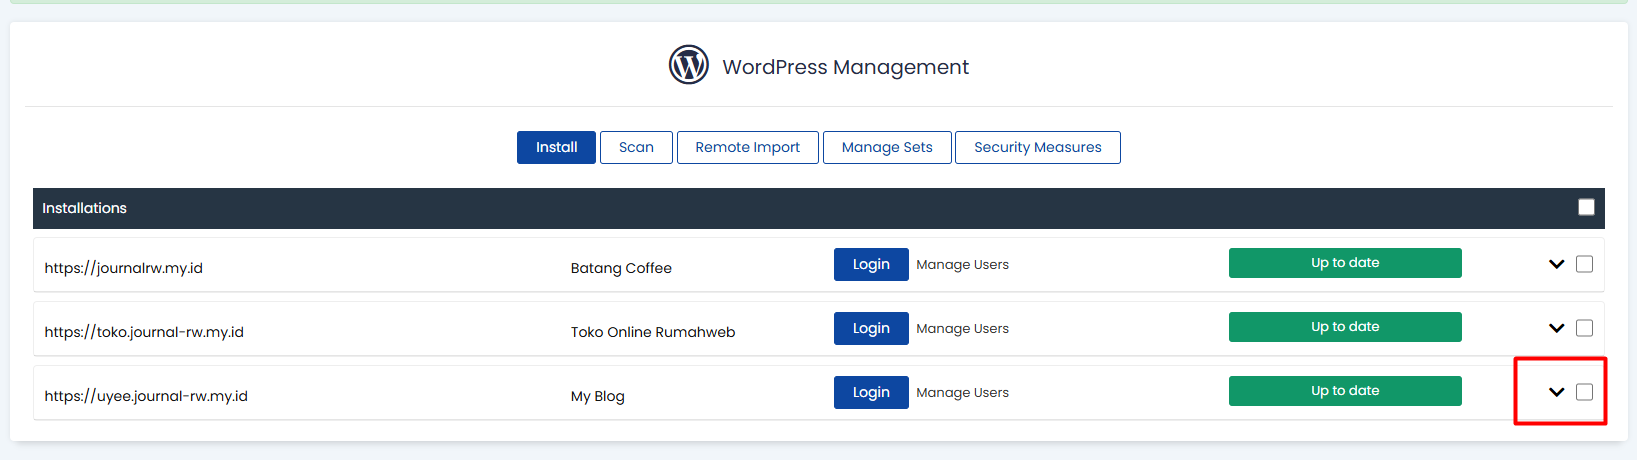
Task: Check the Toko Online Rumahweb checkbox
Action: coord(1584,328)
